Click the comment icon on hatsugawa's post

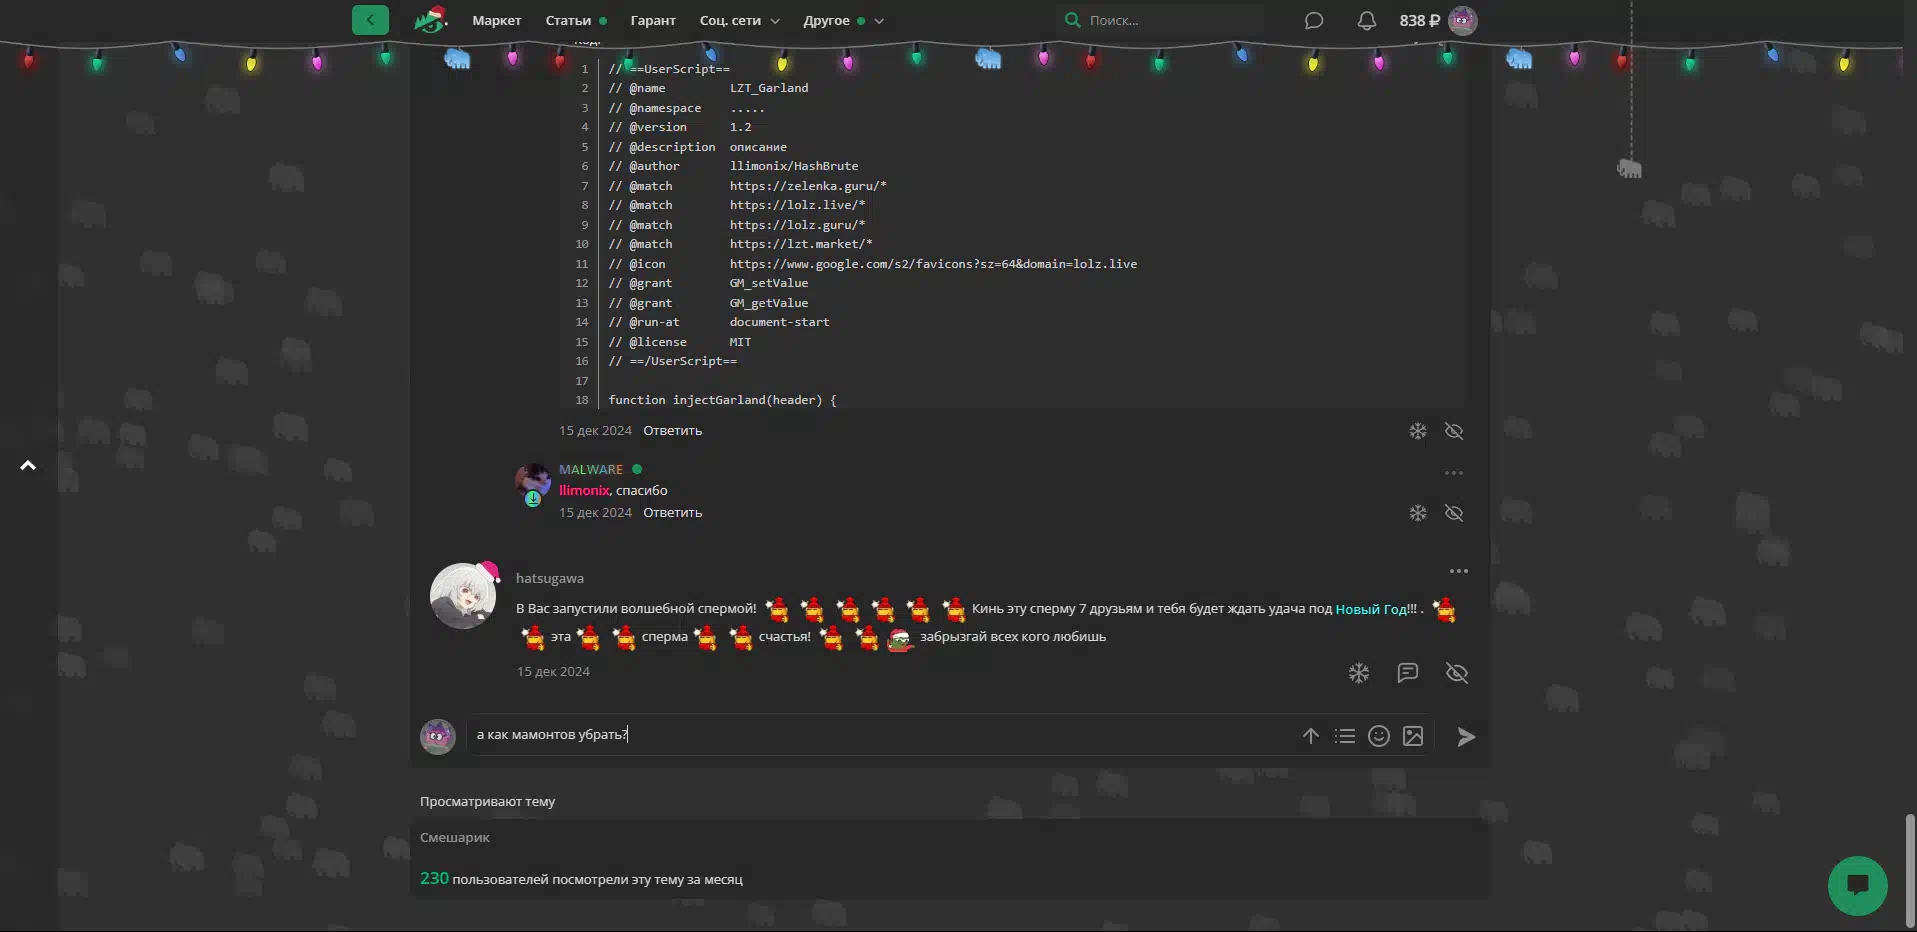click(x=1407, y=673)
